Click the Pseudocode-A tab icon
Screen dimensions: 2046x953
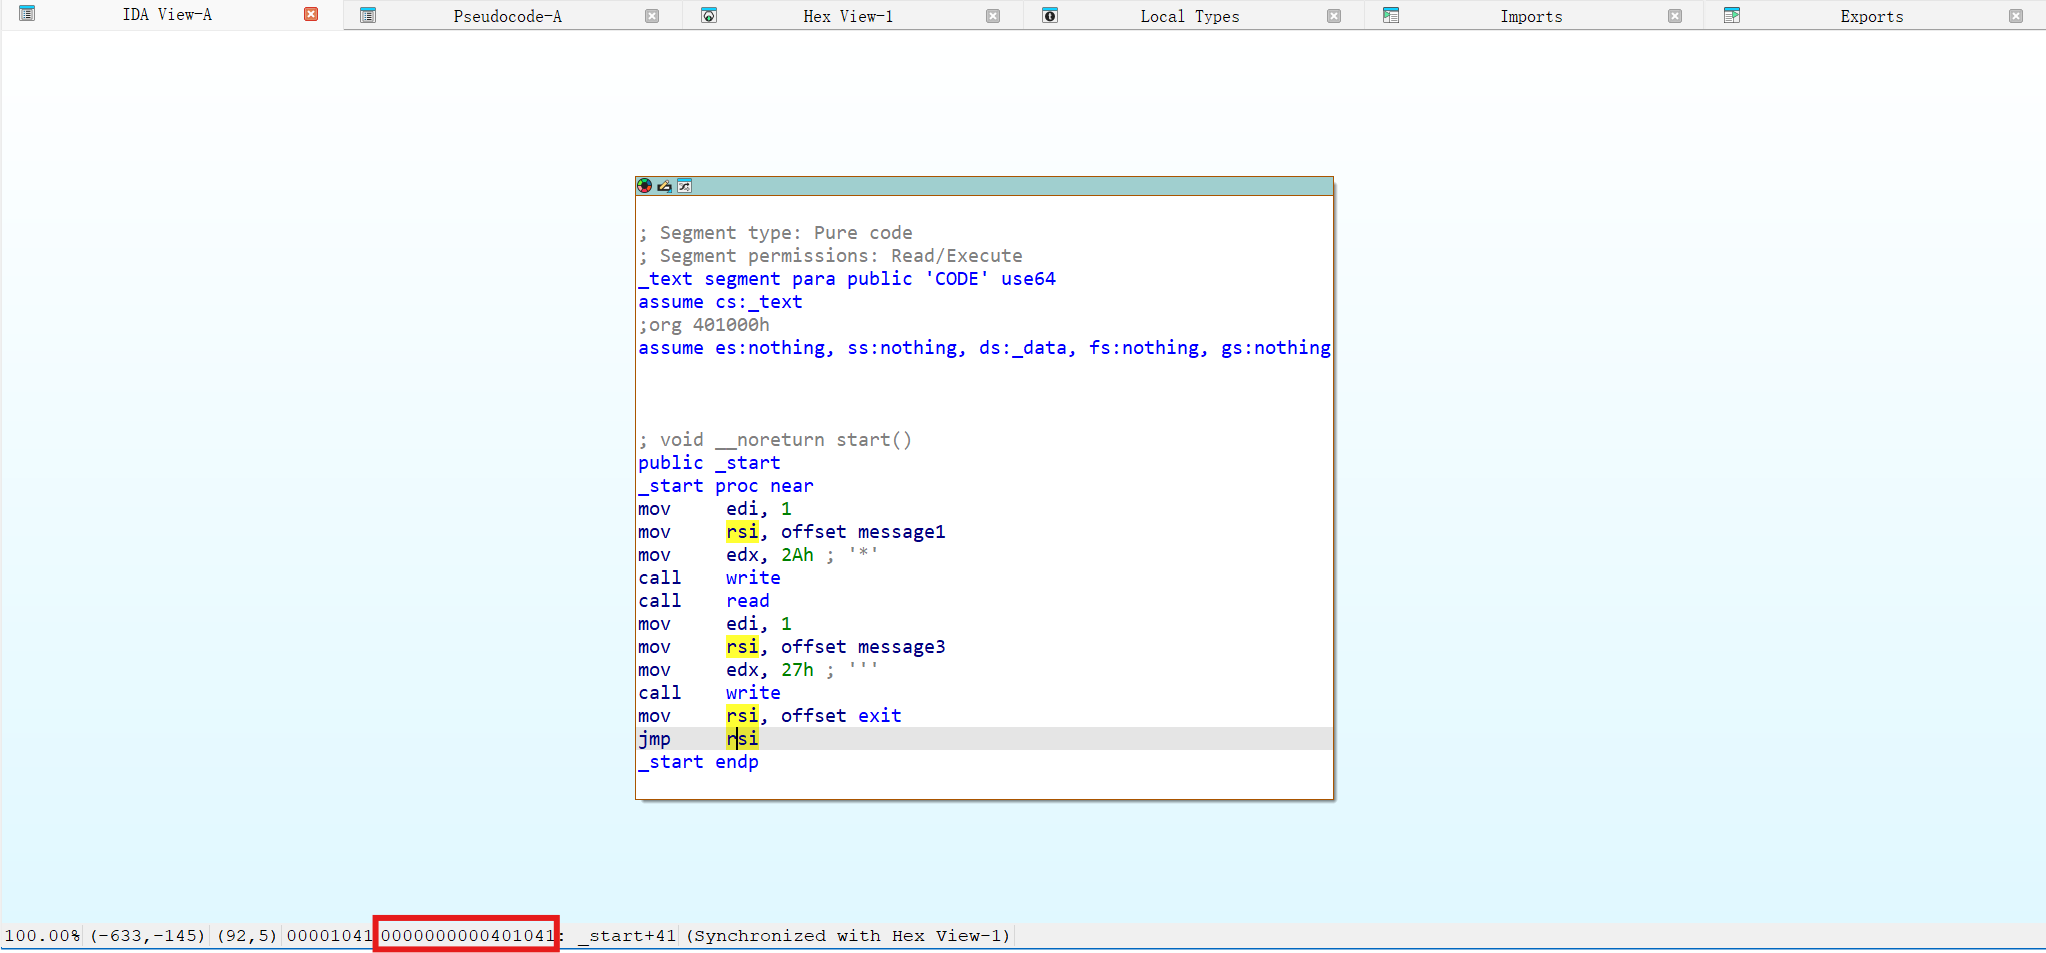[368, 15]
